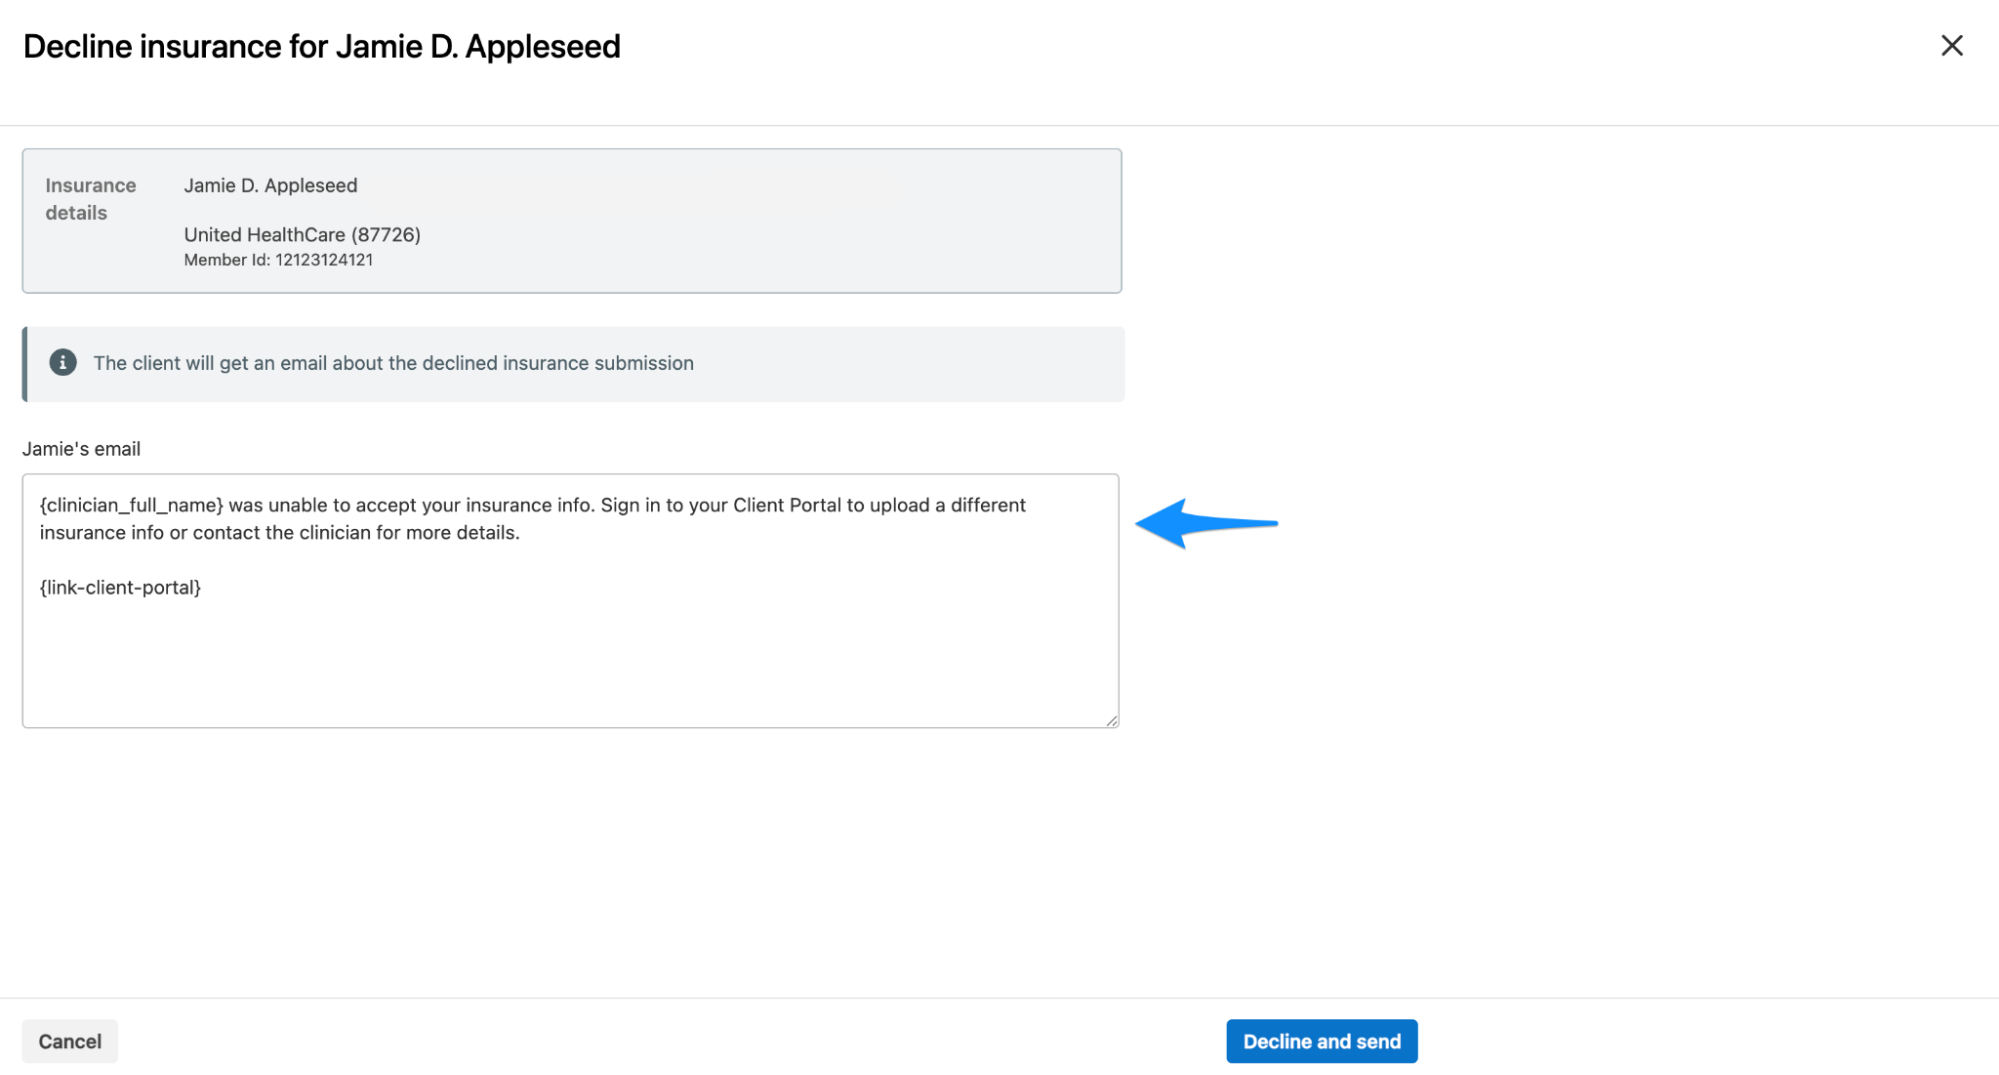This screenshot has height=1075, width=1999.
Task: Click the dialog title Decline insurance for Jamie
Action: (x=321, y=46)
